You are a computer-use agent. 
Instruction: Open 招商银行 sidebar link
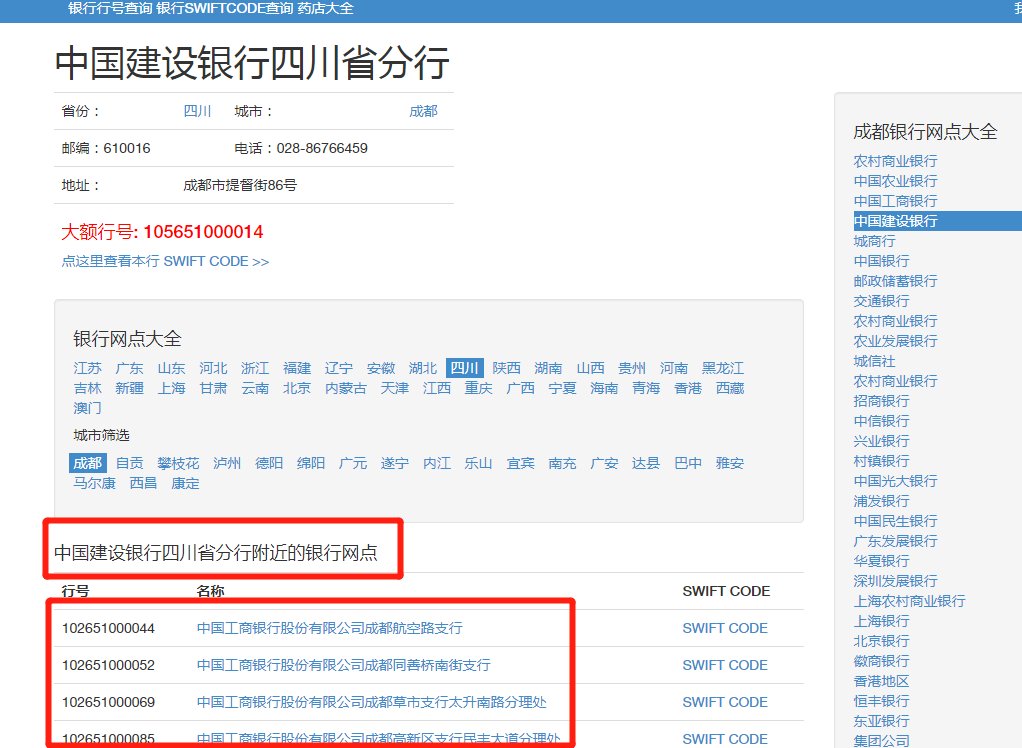click(881, 401)
